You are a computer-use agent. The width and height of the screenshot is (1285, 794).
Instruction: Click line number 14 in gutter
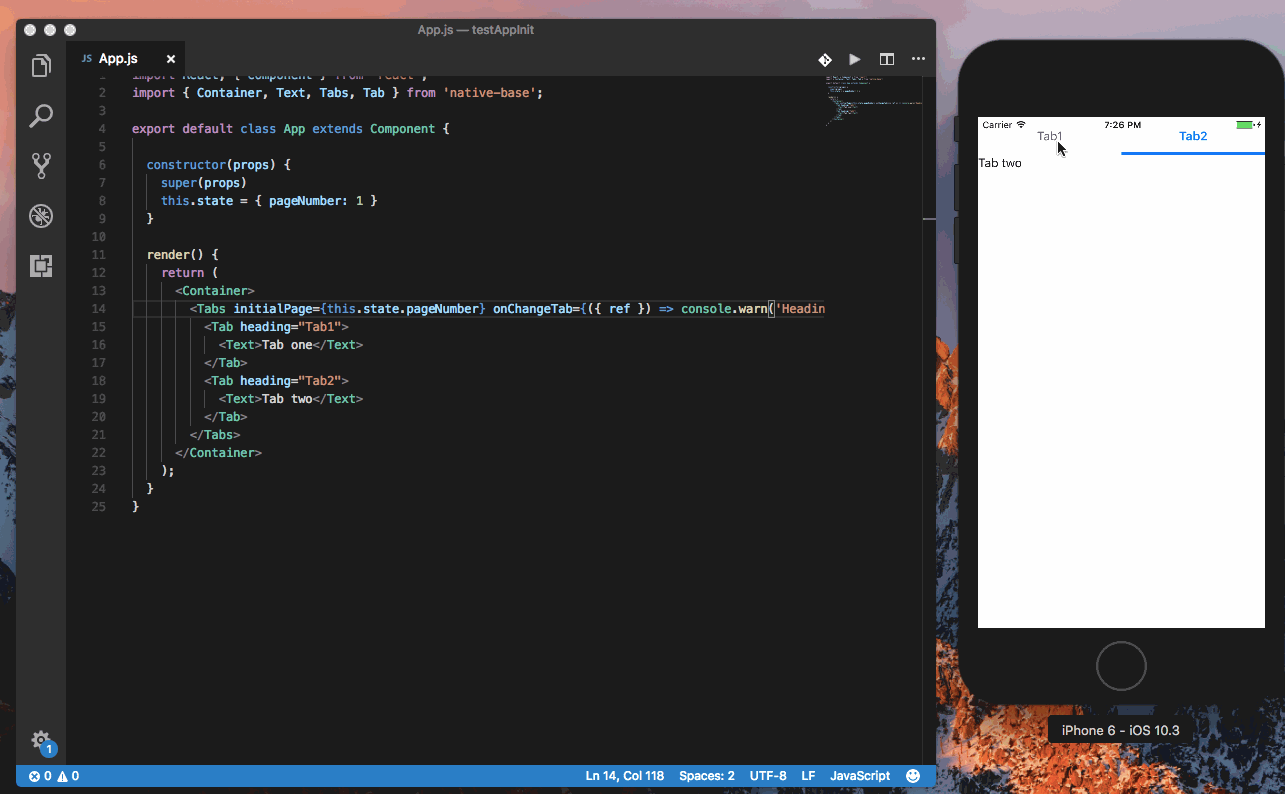[x=98, y=309]
